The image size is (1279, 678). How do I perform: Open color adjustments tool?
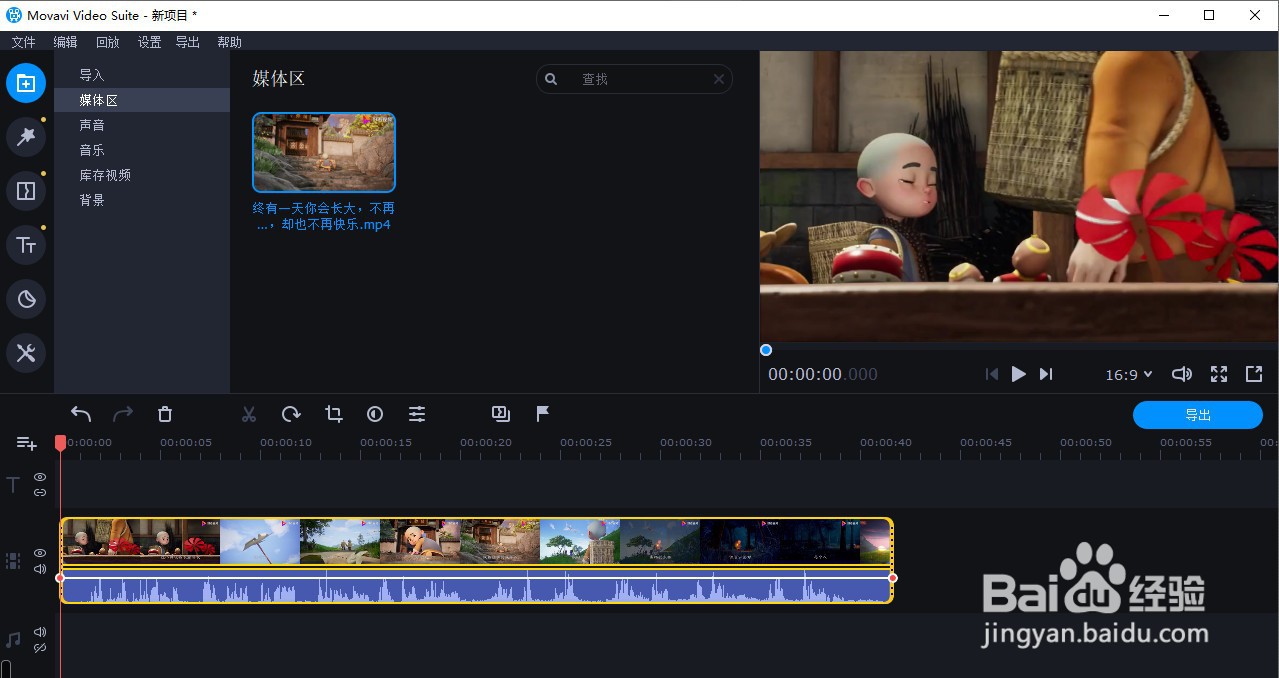point(375,414)
